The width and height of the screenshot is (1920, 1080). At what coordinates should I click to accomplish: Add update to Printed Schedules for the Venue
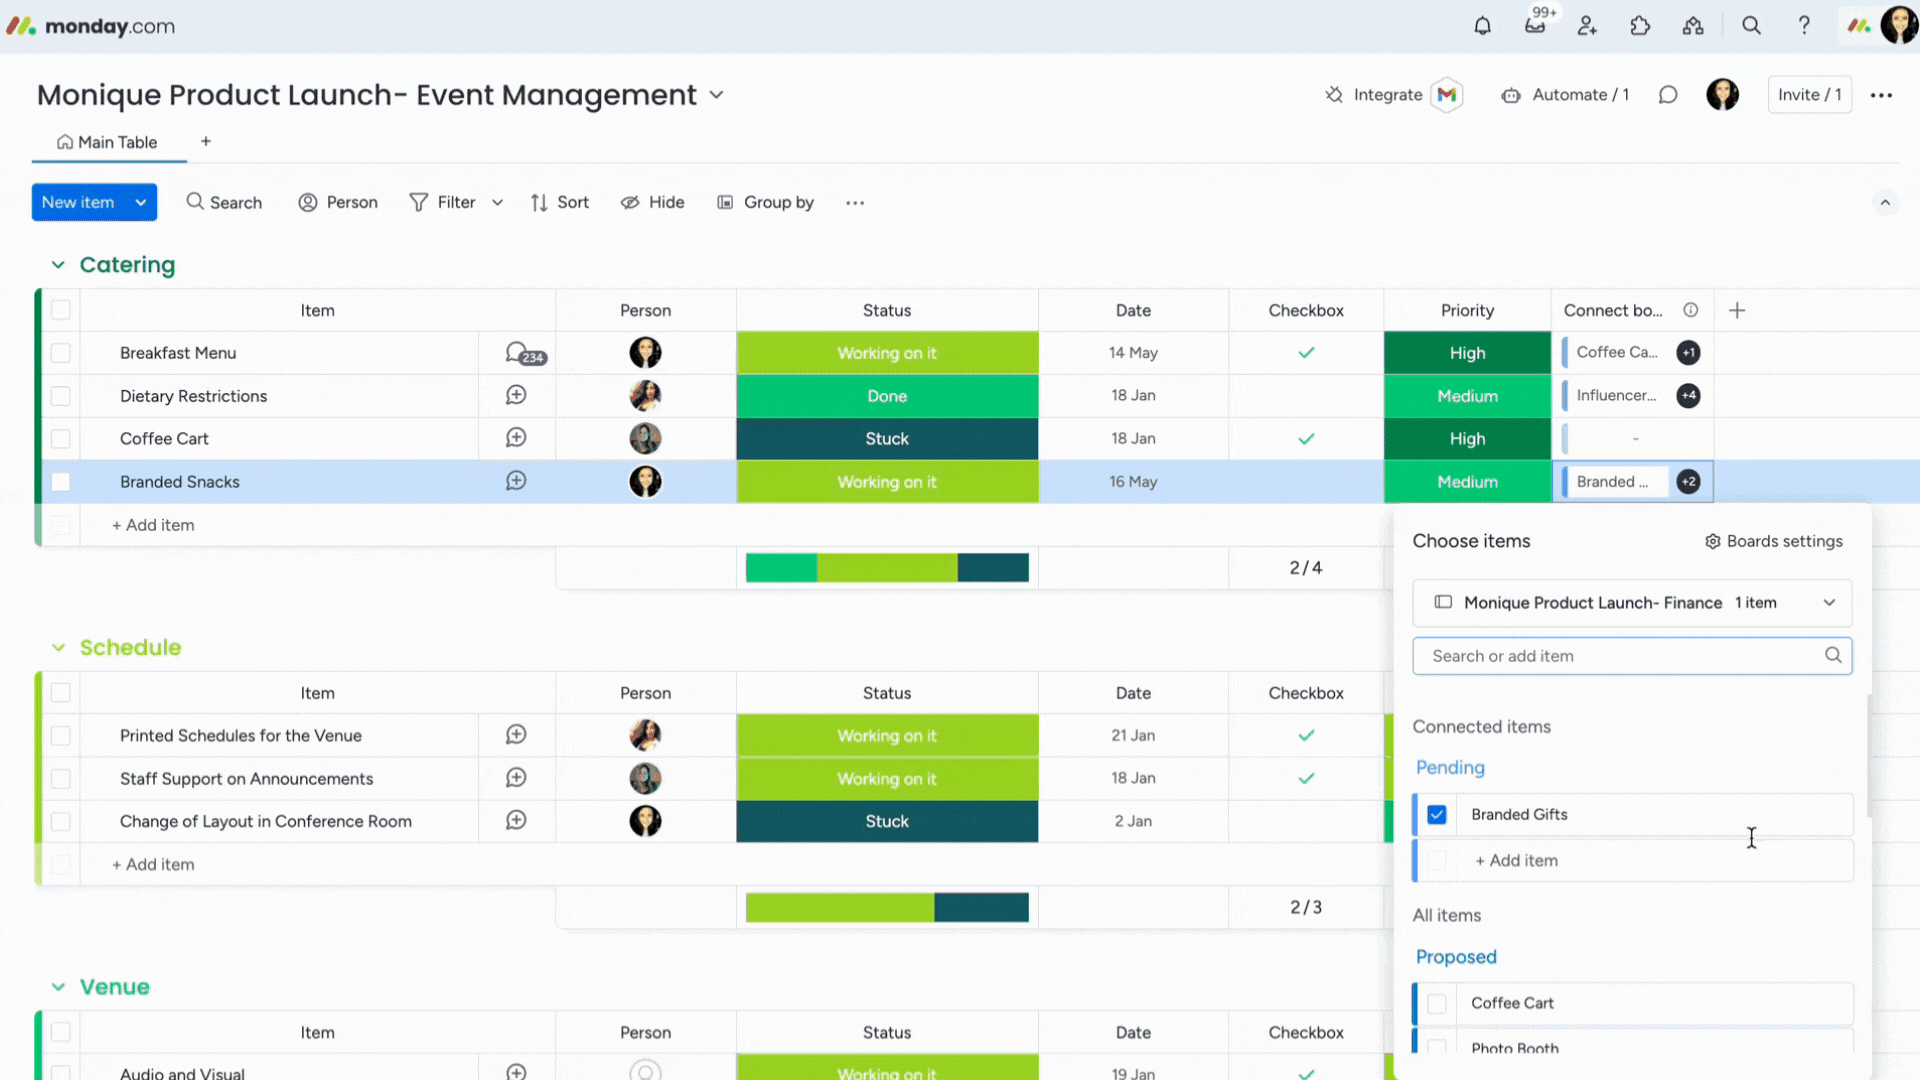coord(516,735)
